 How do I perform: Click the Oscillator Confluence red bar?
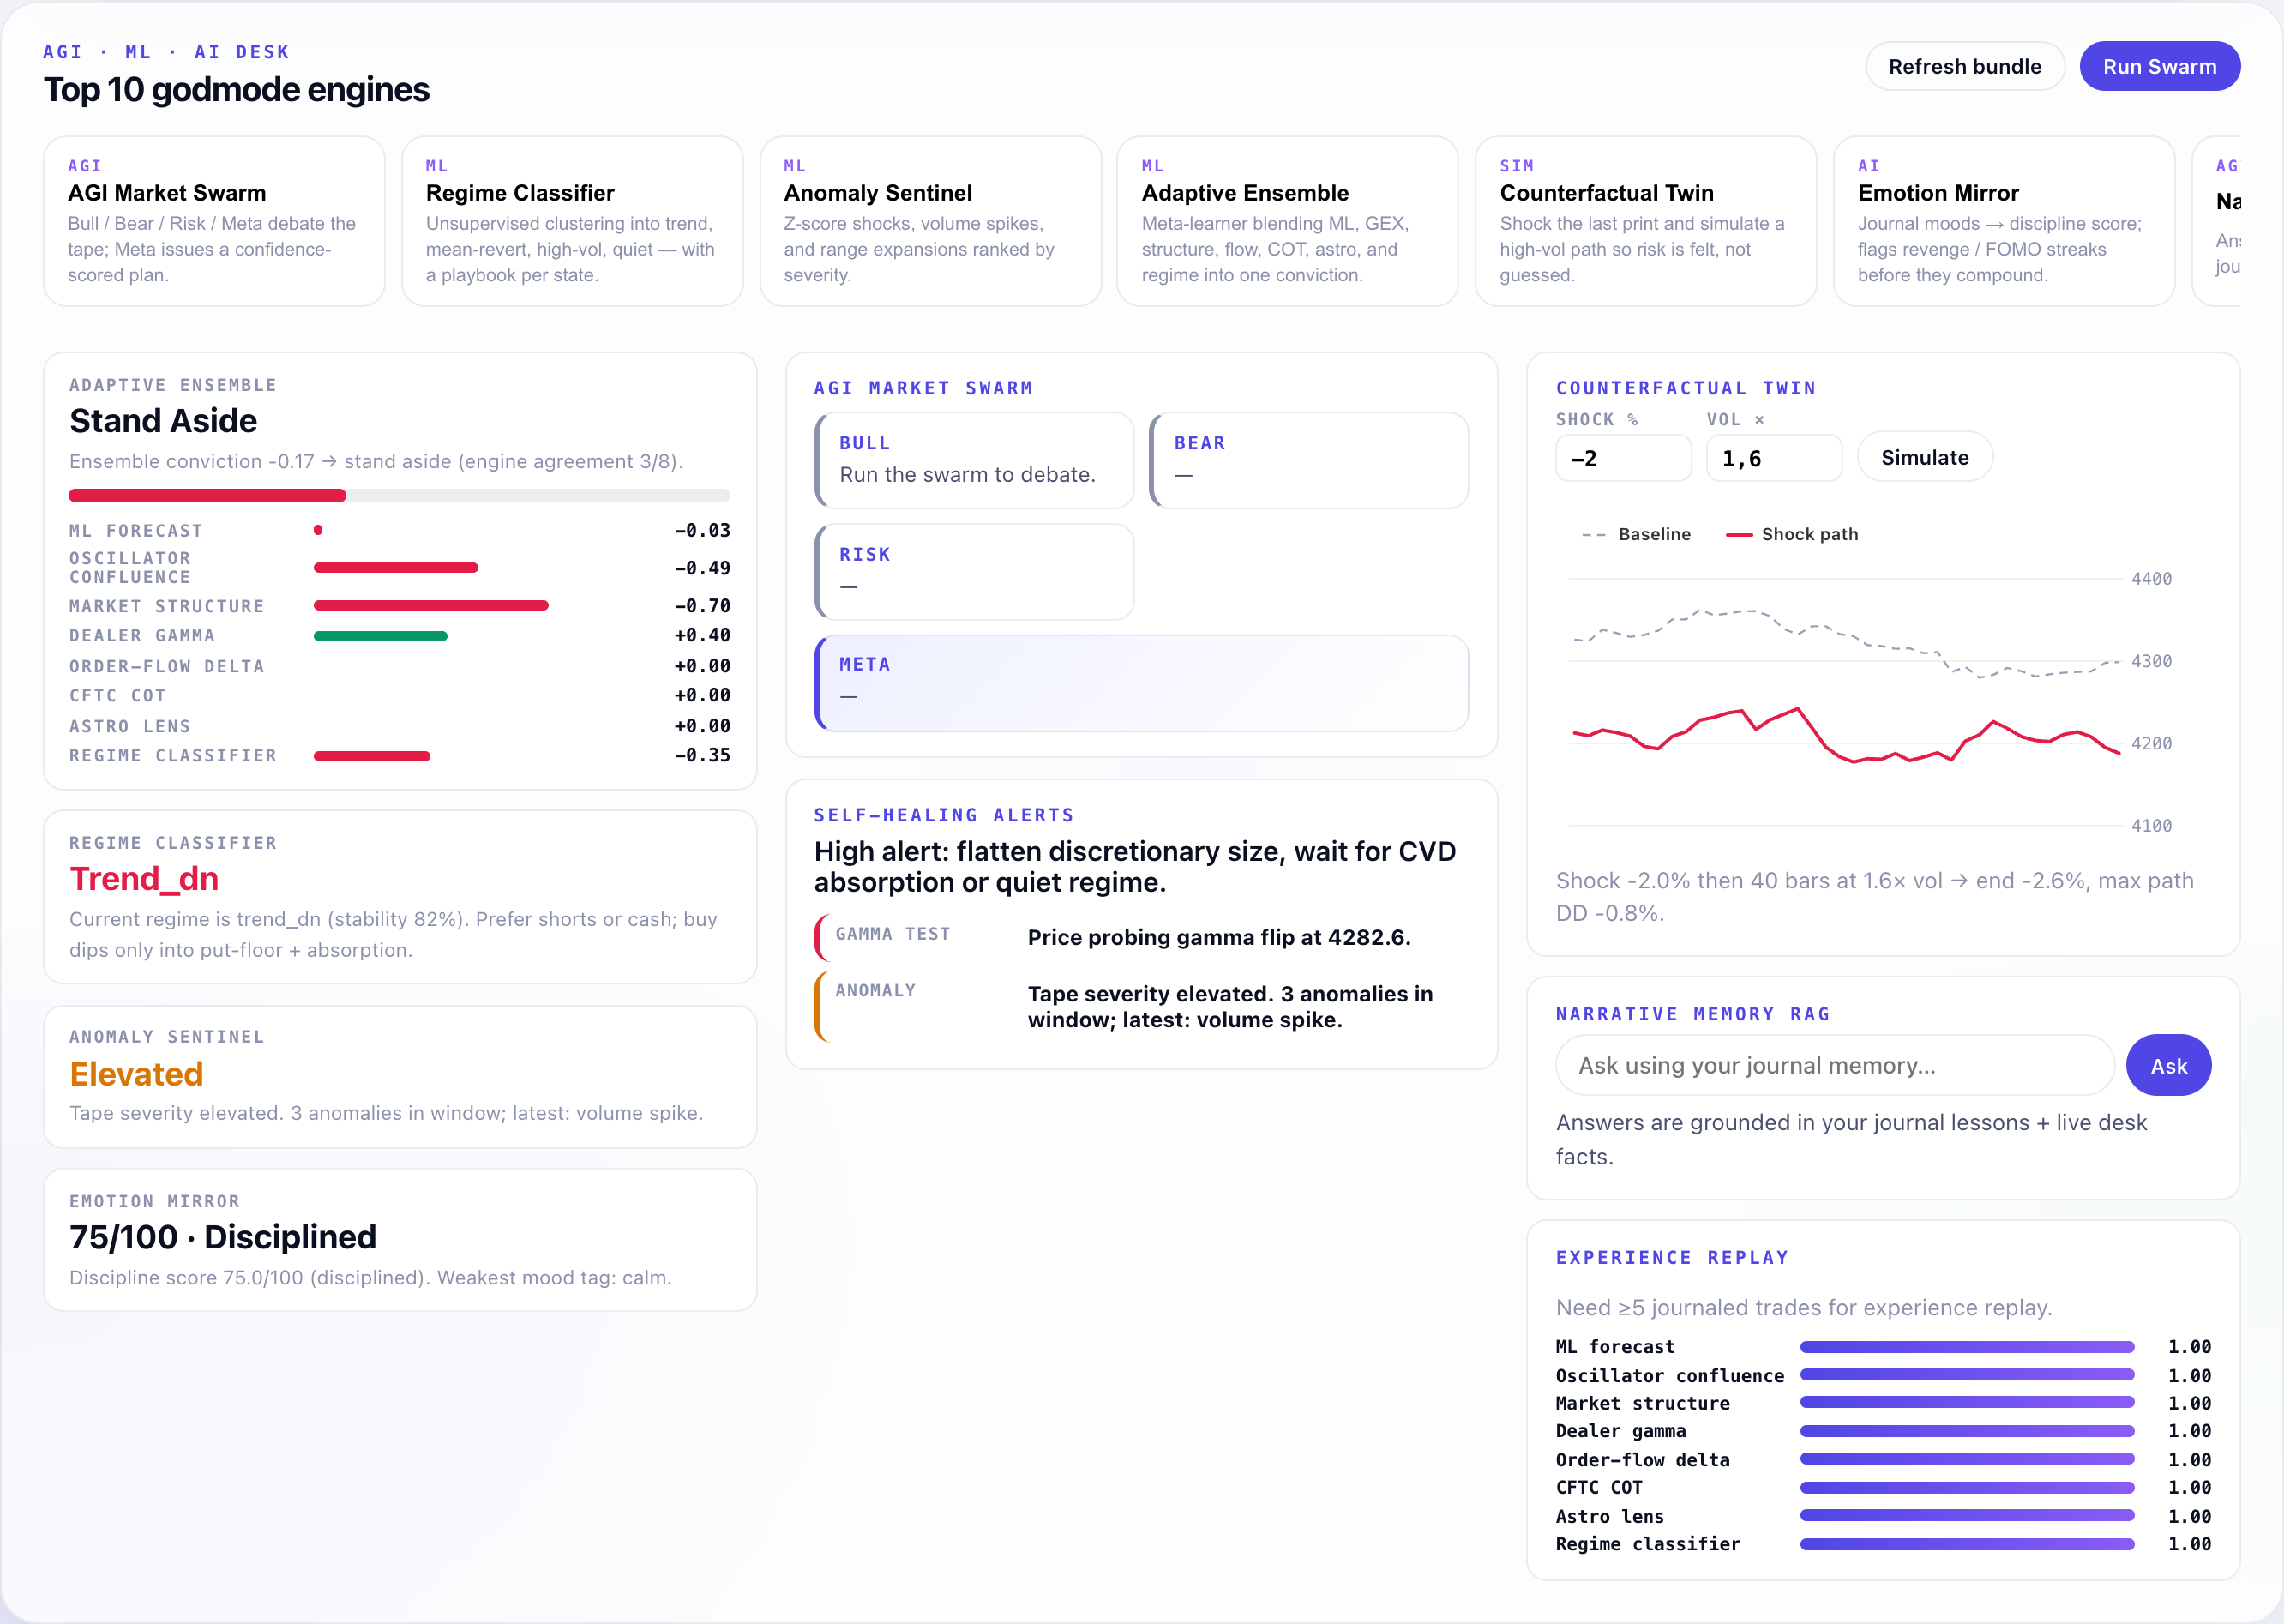[x=396, y=567]
